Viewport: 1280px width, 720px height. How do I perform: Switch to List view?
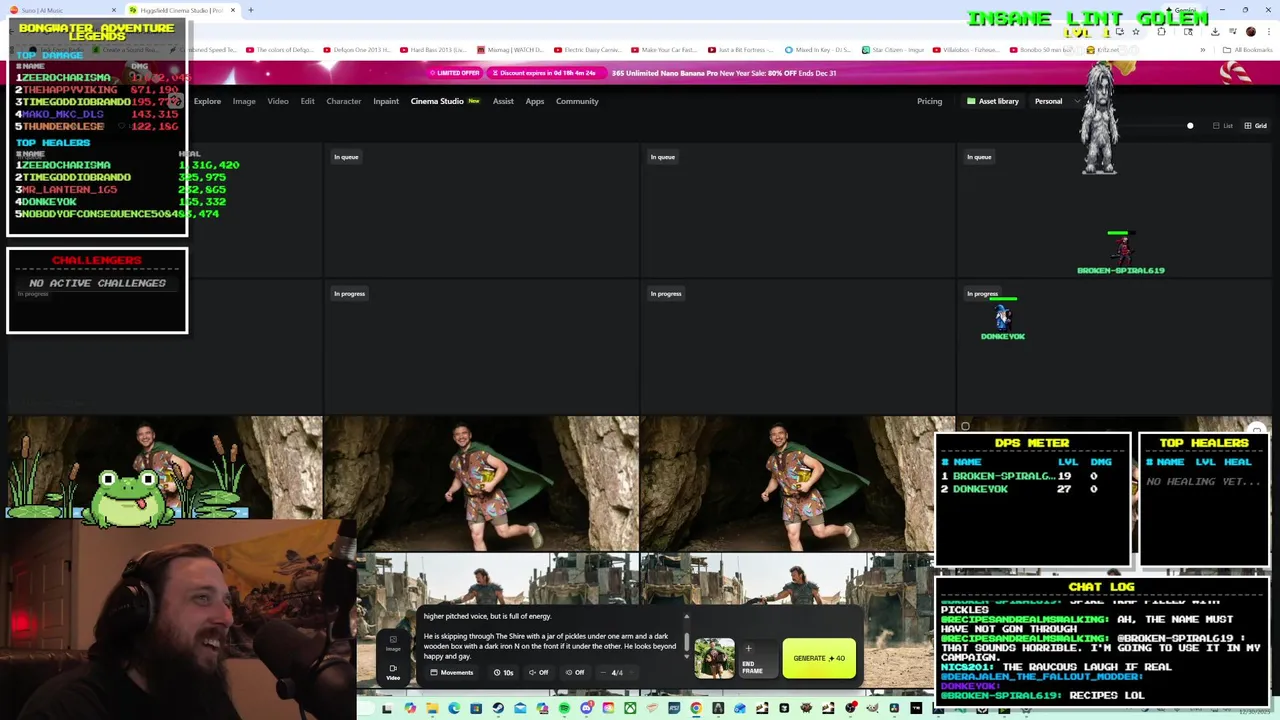tap(1222, 126)
